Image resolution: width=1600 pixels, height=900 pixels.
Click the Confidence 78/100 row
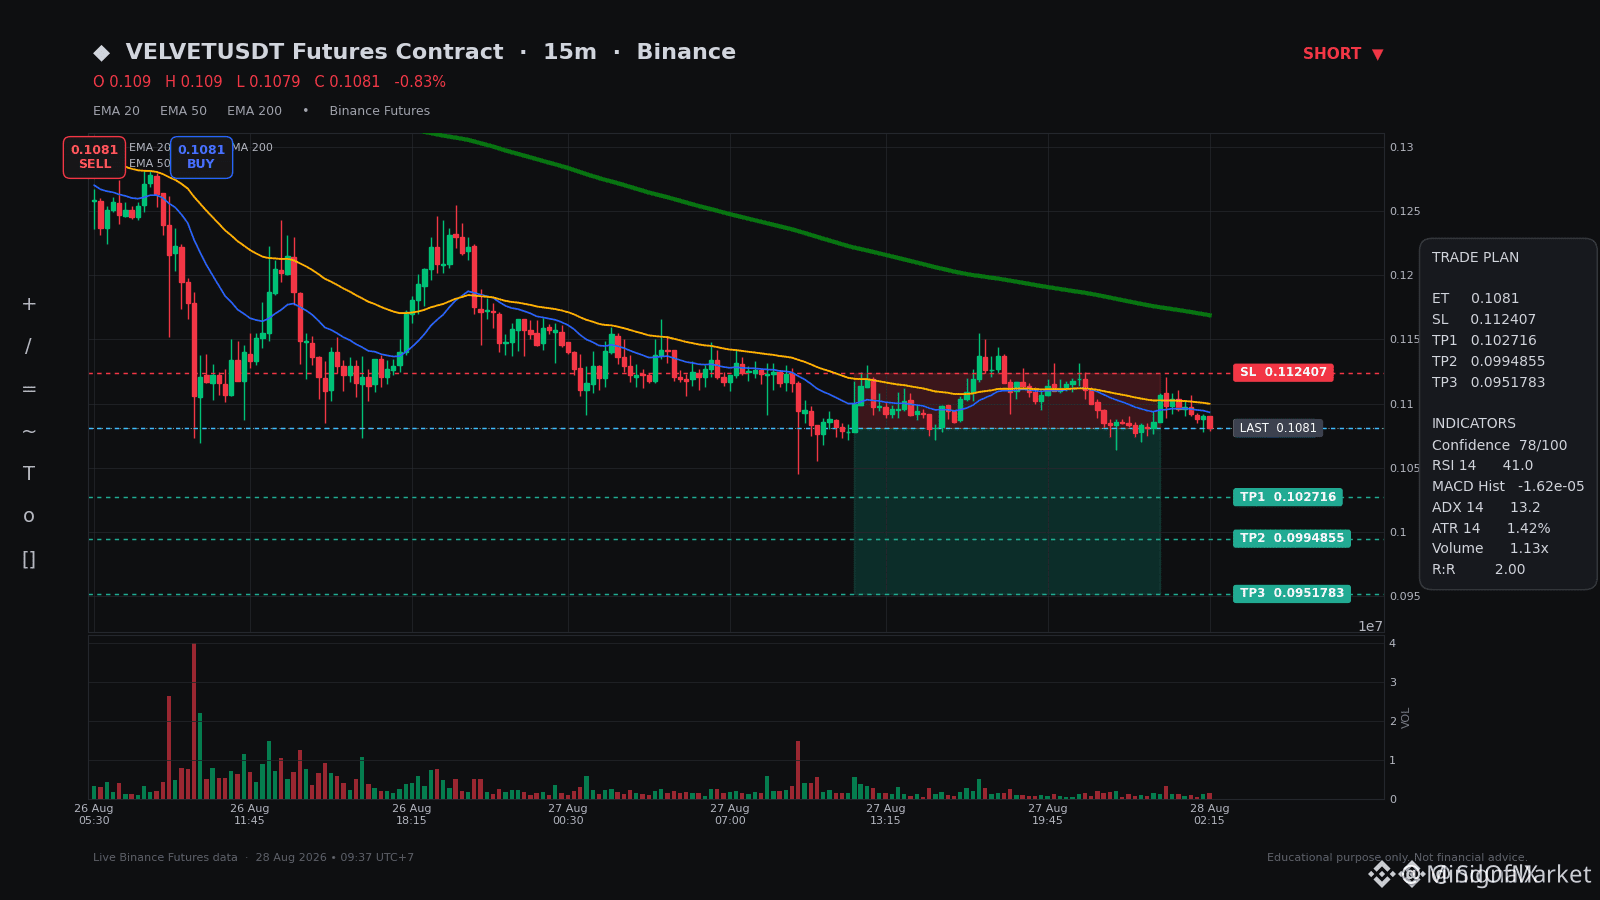click(1499, 445)
